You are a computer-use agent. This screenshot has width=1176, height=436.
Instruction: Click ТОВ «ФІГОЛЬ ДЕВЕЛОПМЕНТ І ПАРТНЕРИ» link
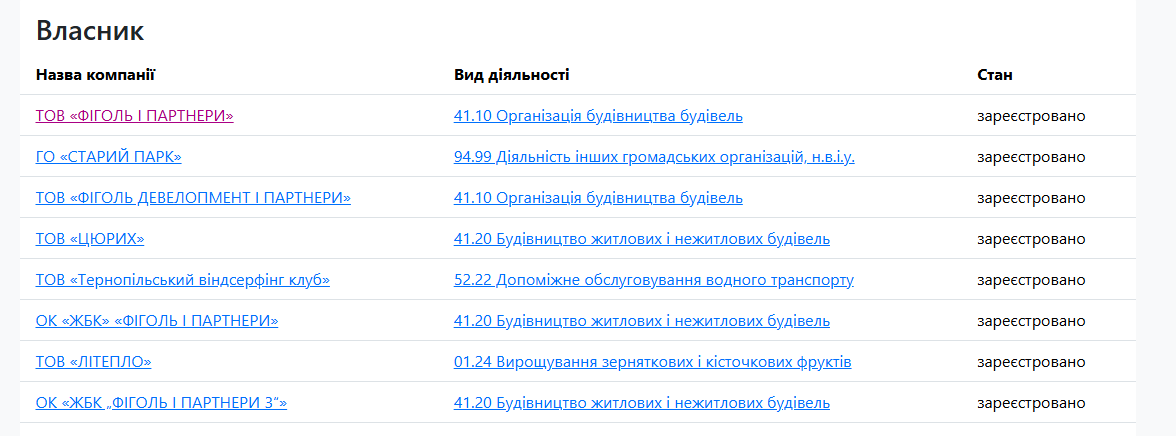193,198
